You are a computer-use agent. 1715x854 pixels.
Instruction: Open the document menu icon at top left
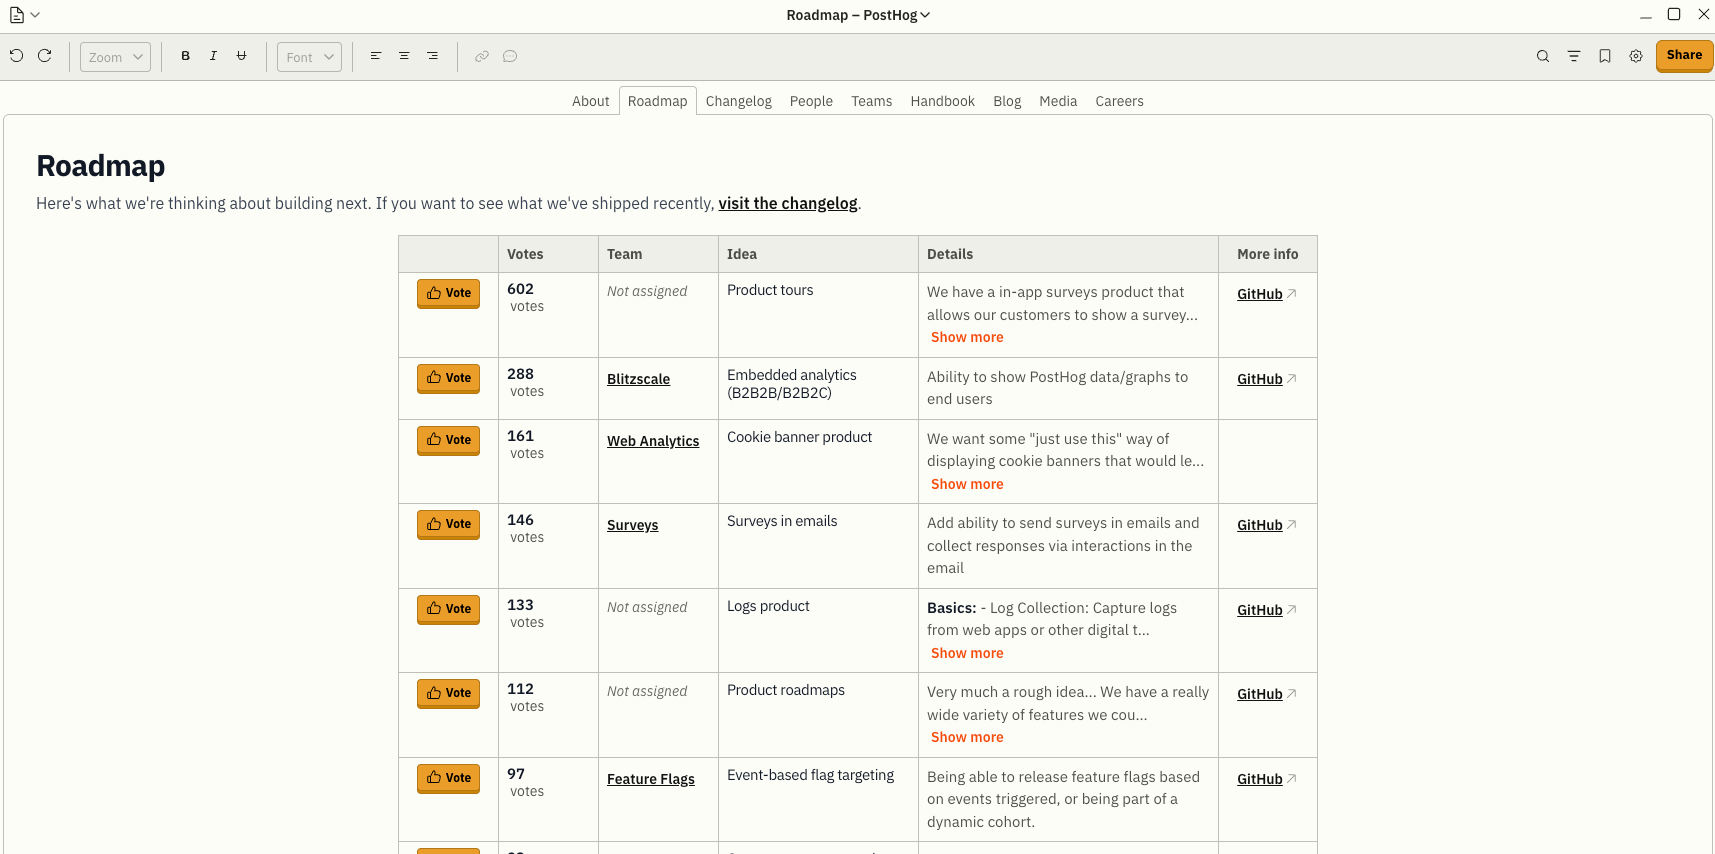point(24,15)
